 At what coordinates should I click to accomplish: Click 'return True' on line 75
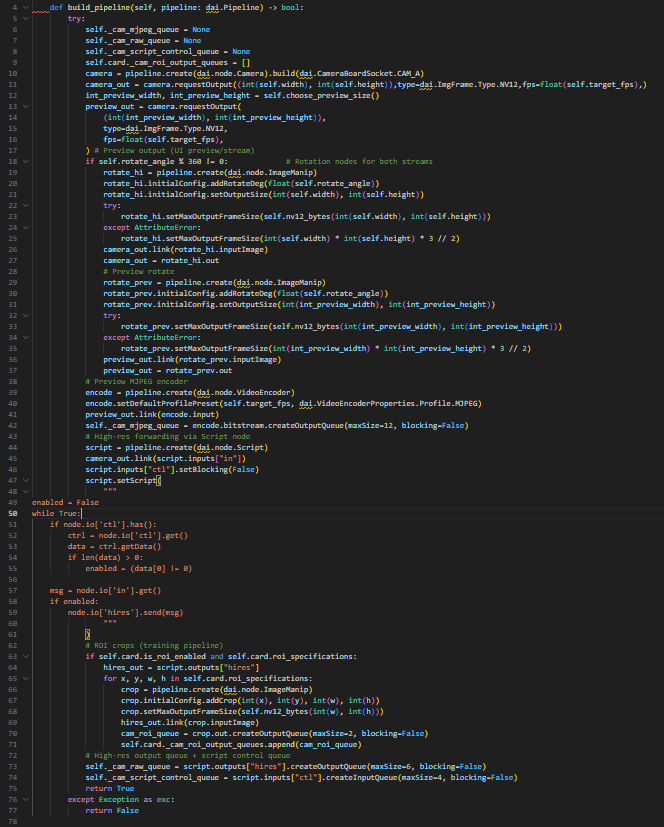tap(110, 788)
